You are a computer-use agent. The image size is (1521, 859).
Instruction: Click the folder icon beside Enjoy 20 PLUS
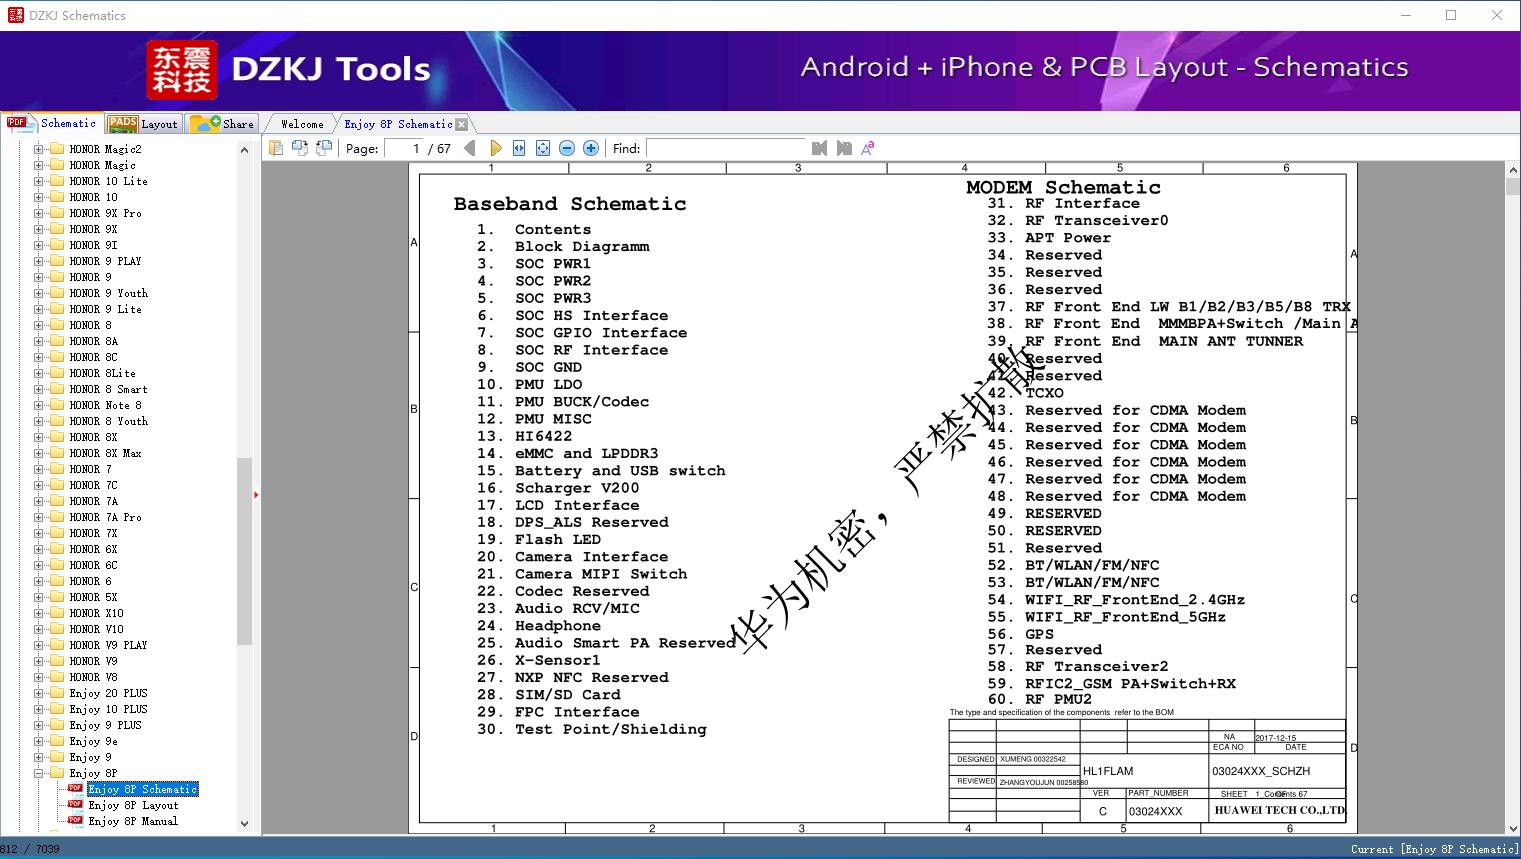pos(57,693)
